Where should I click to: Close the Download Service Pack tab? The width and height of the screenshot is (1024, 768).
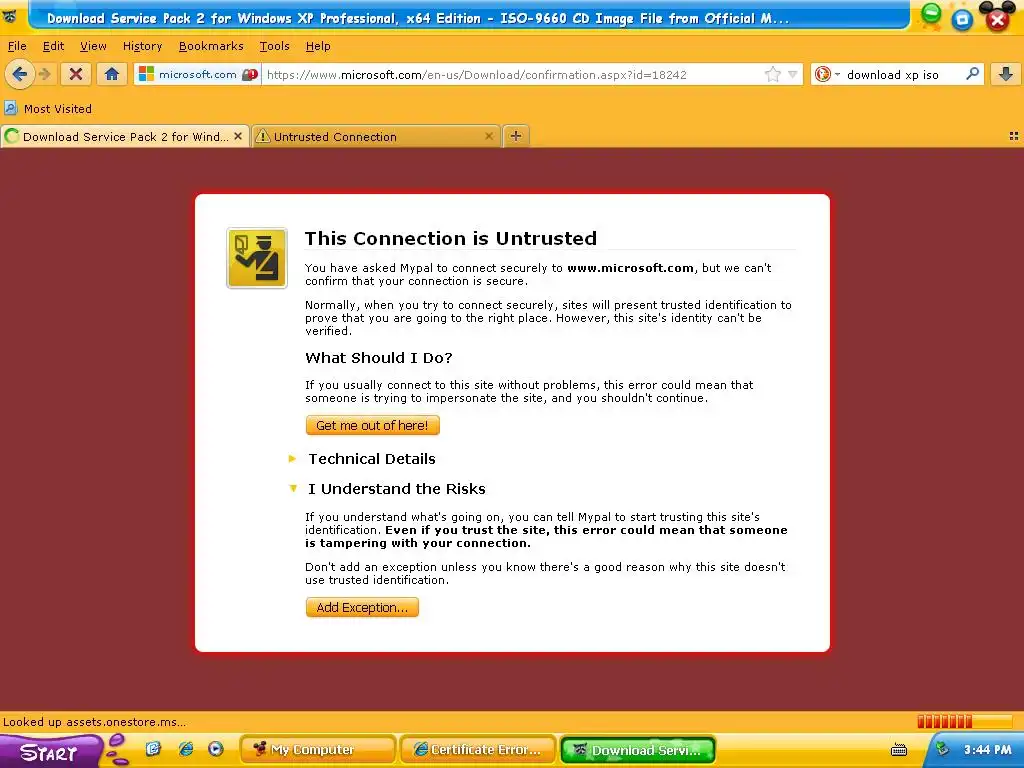coord(238,136)
